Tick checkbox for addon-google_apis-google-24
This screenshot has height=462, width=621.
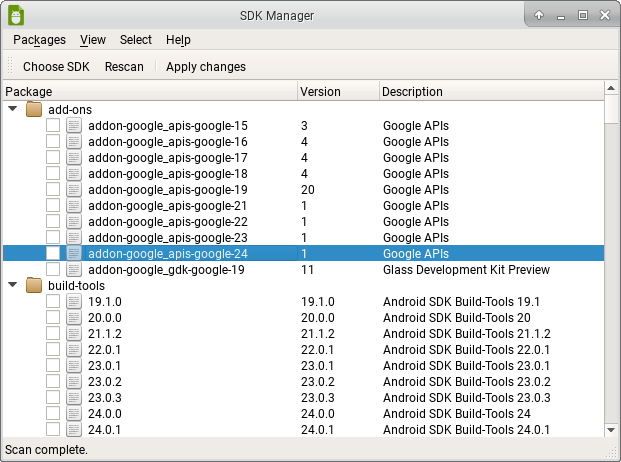(53, 253)
